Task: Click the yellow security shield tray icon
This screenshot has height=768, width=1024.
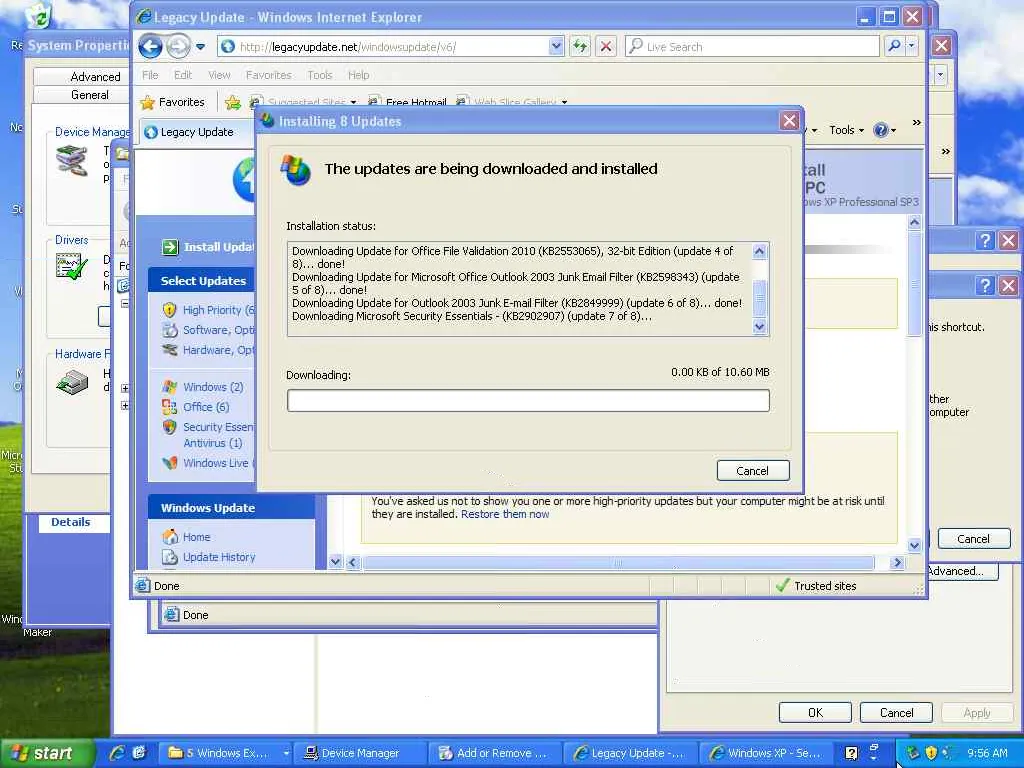Action: coord(931,753)
